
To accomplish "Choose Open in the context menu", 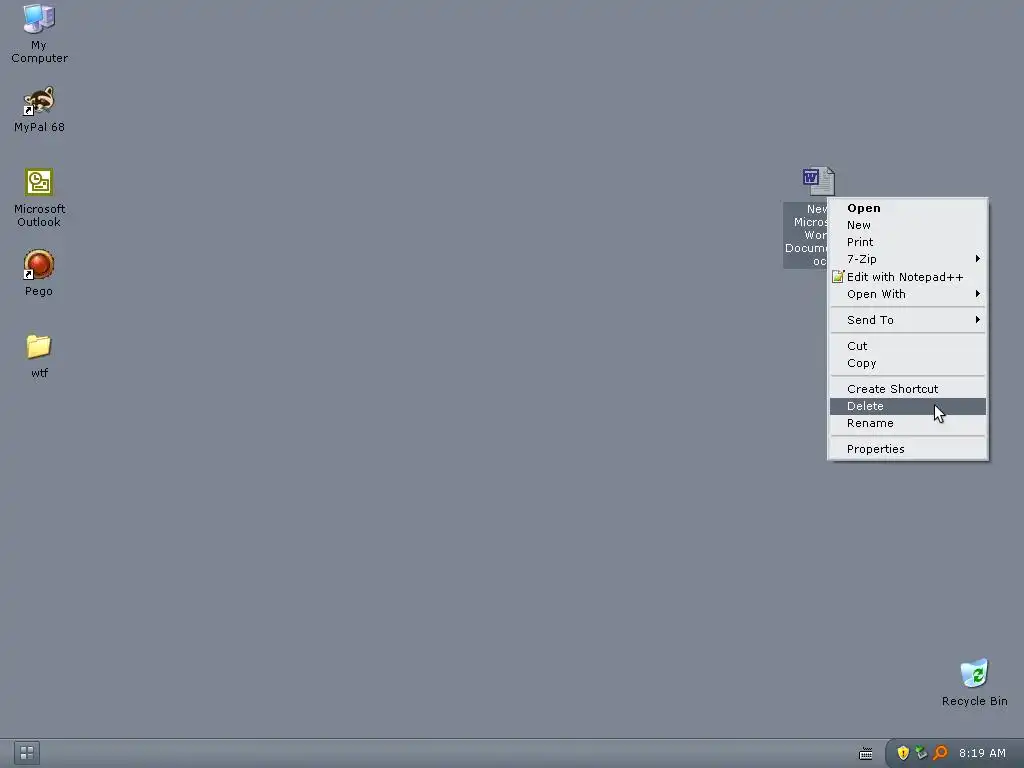I will coord(908,208).
